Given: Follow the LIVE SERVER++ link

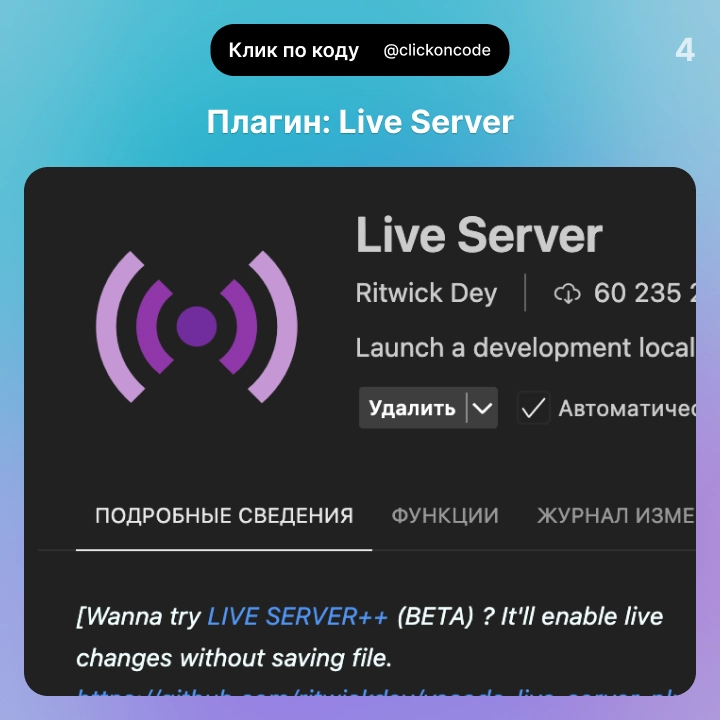Looking at the screenshot, I should click(298, 616).
